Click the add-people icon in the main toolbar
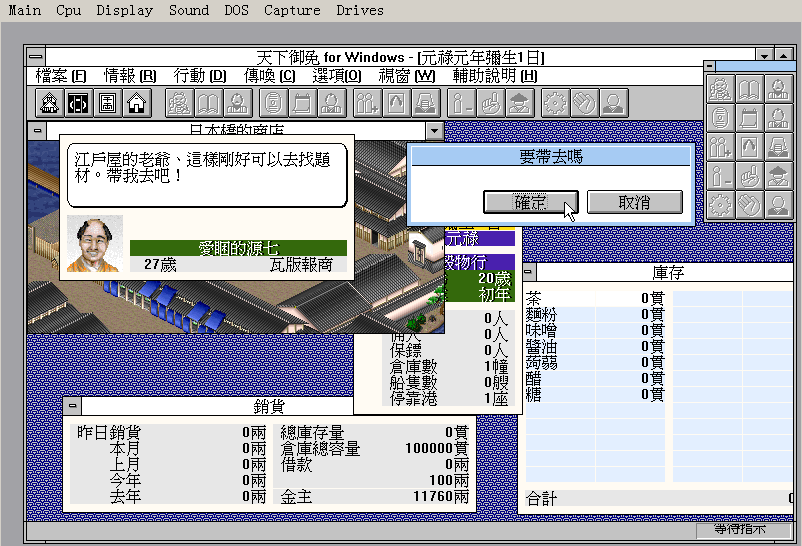 [x=366, y=102]
